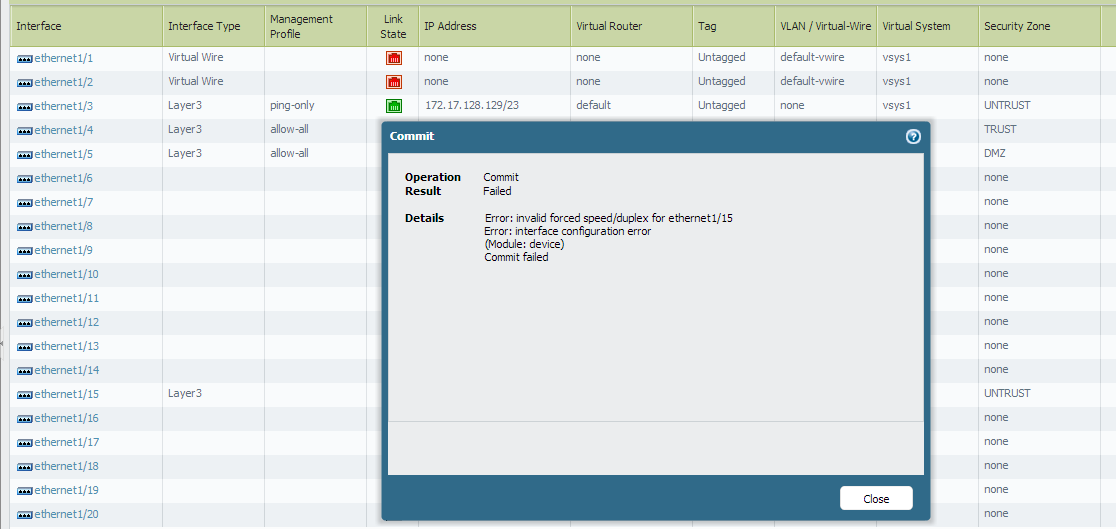This screenshot has height=529, width=1116.
Task: Sort by the Tag column header
Action: click(733, 26)
